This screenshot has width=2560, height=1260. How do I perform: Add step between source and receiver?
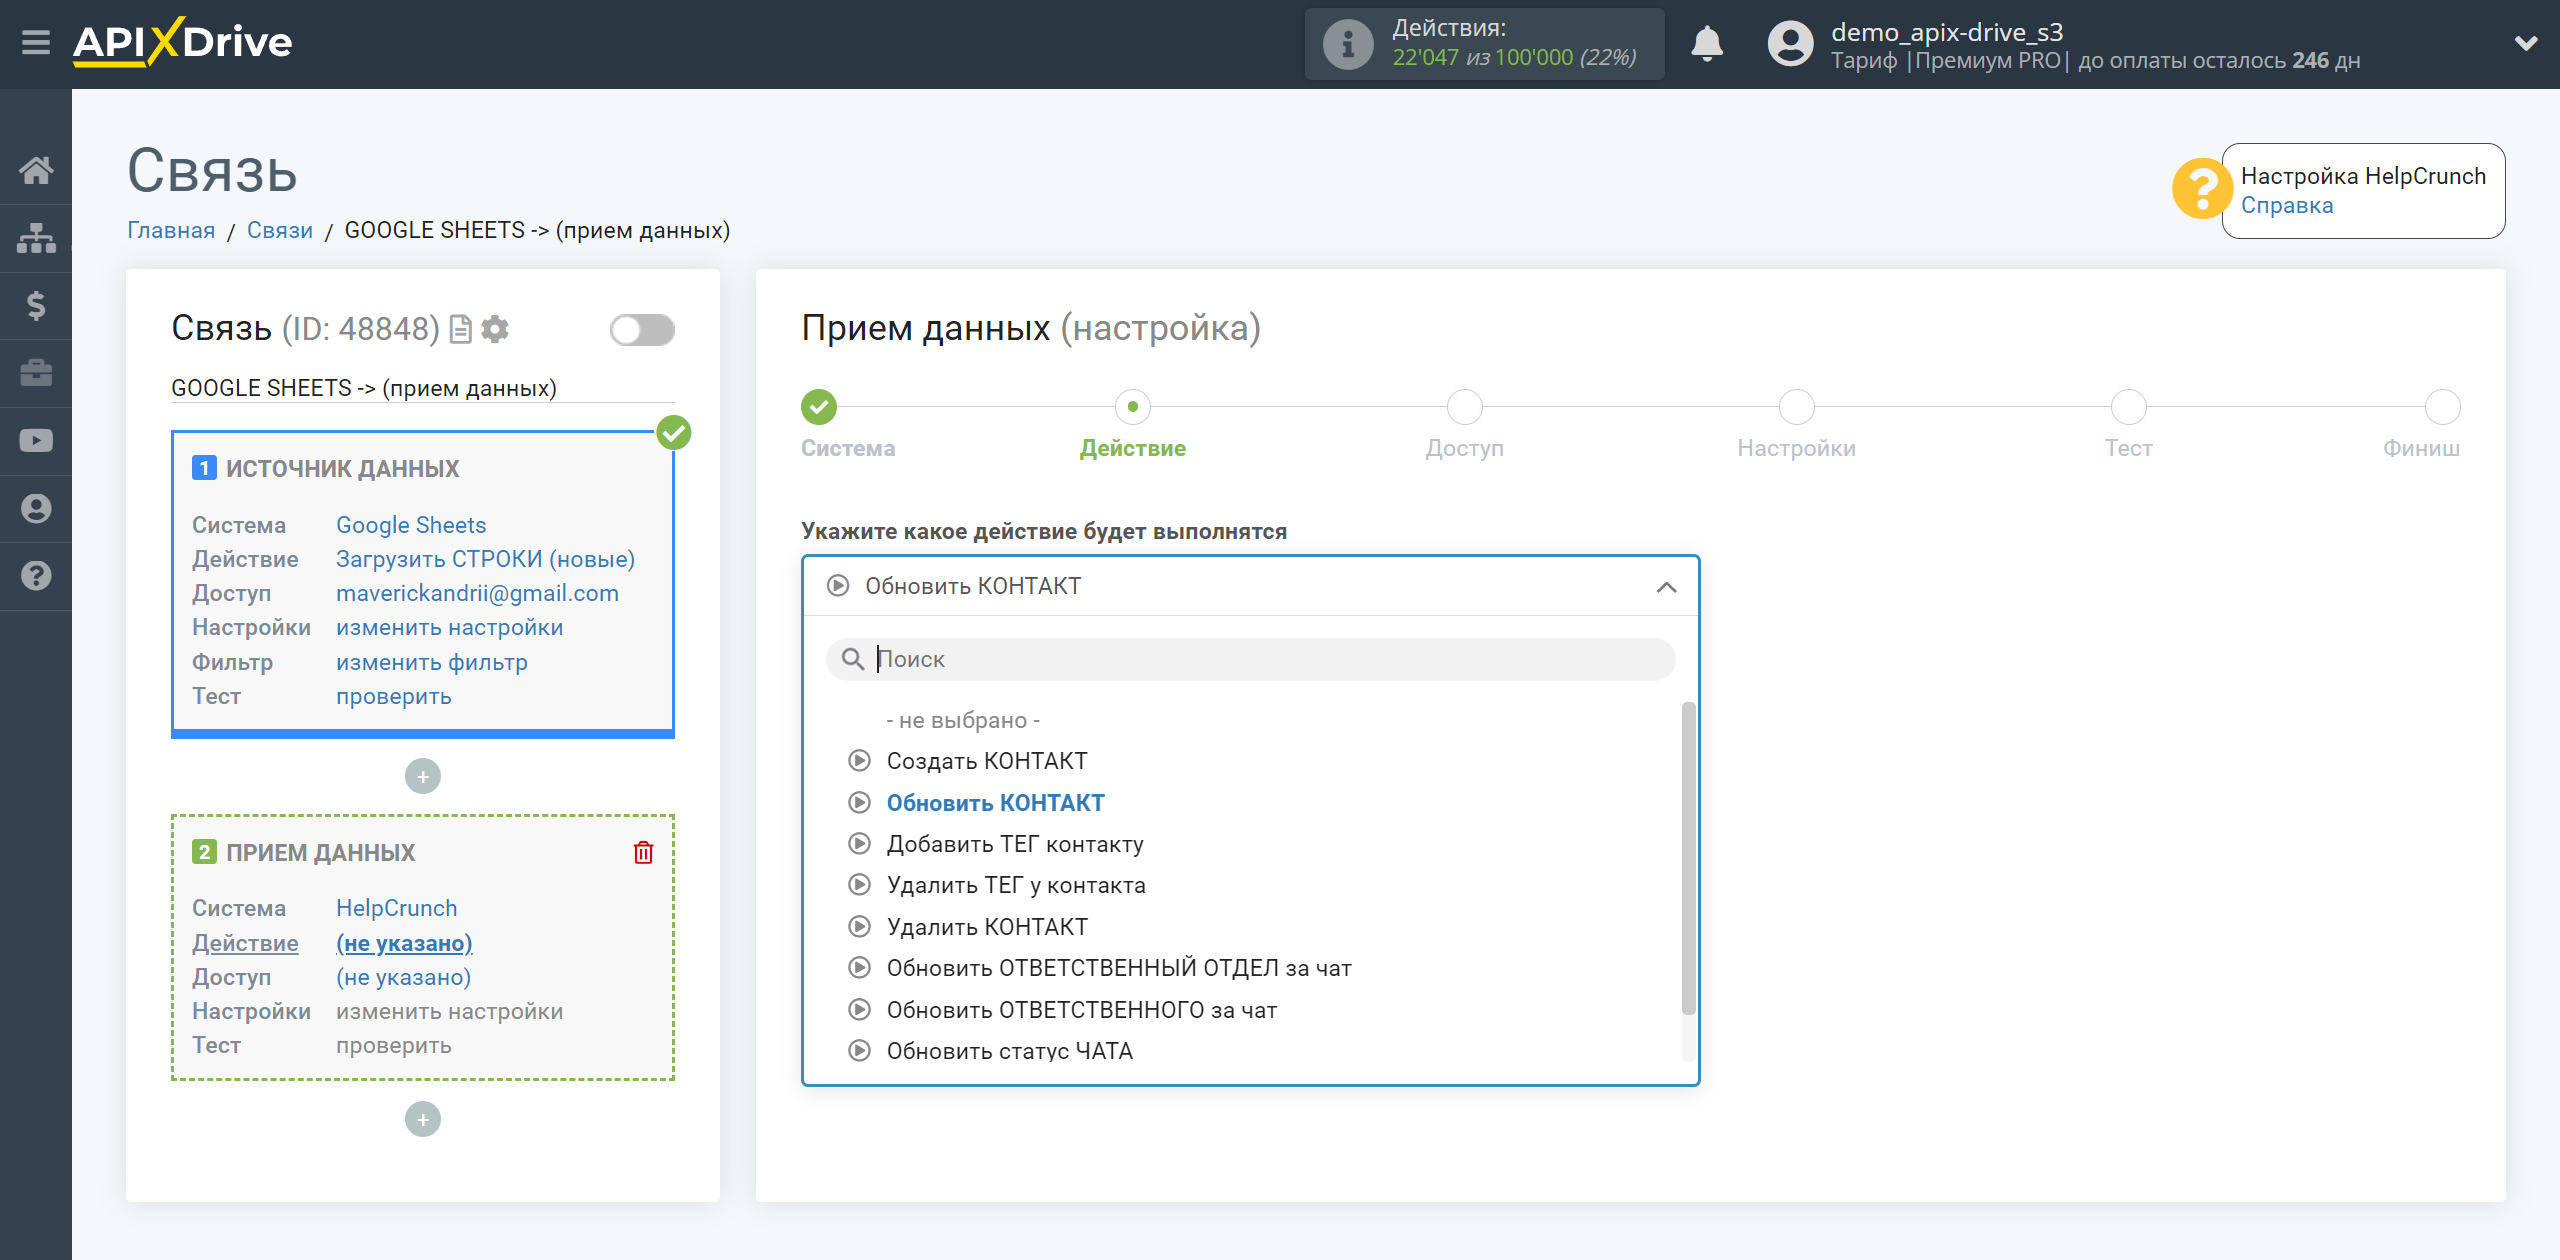(x=423, y=776)
